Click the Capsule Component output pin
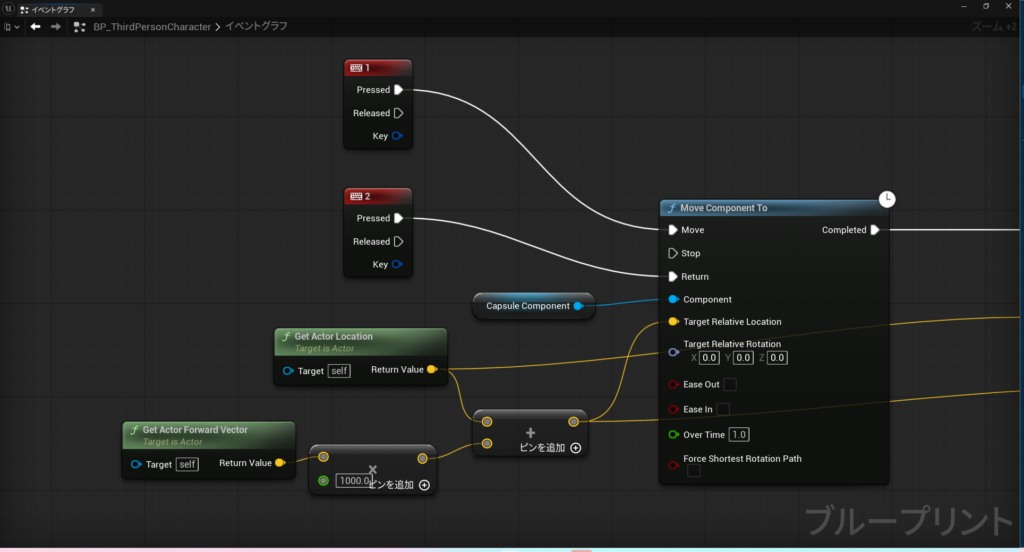This screenshot has width=1024, height=552. click(578, 306)
